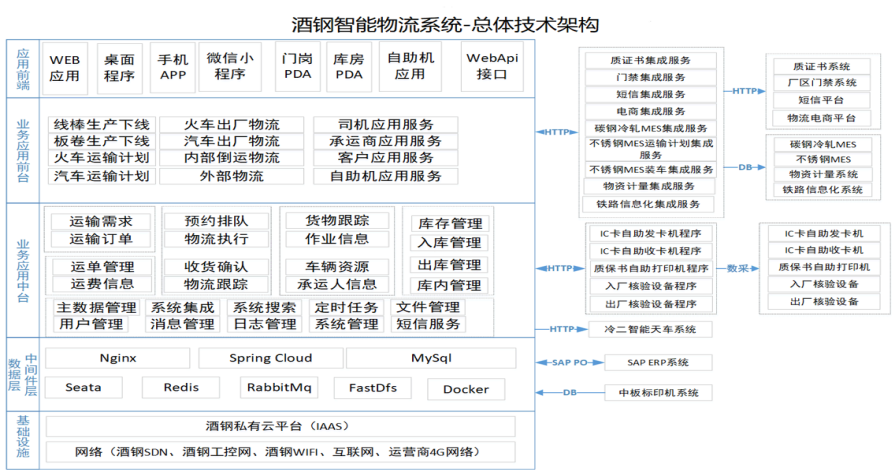Viewport: 895px width, 470px height.
Task: Select the '车辆资源' module
Action: tap(337, 267)
